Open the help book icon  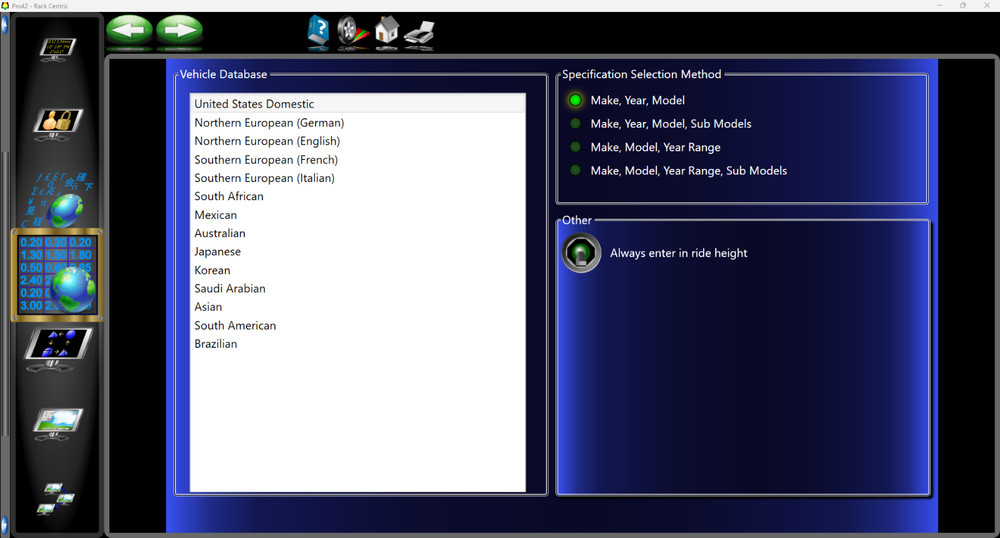[318, 33]
